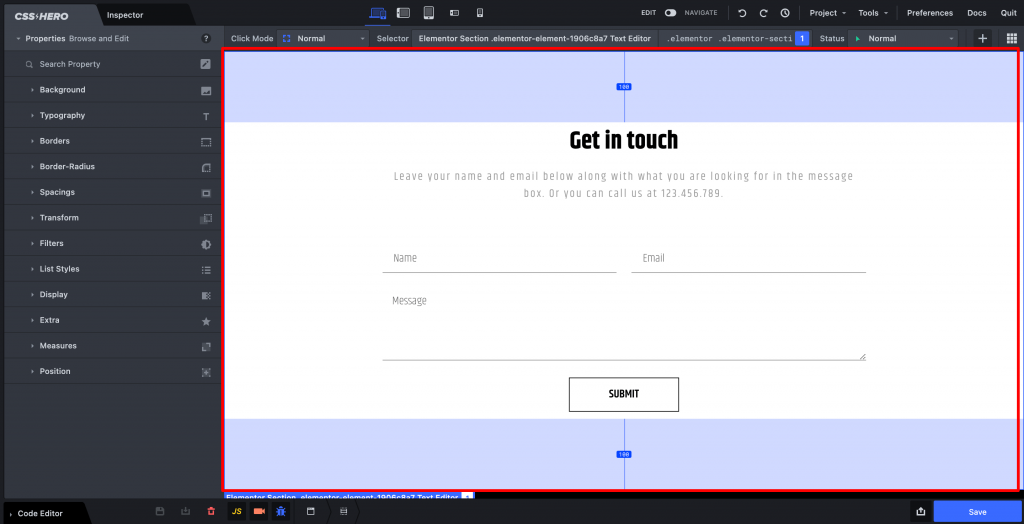The image size is (1024, 524).
Task: Click the Email input field
Action: coord(748,259)
